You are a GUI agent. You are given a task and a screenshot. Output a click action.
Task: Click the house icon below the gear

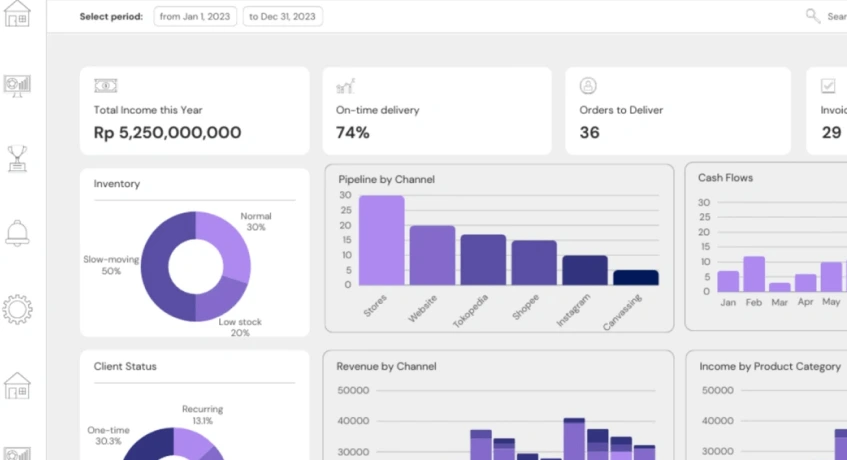17,385
